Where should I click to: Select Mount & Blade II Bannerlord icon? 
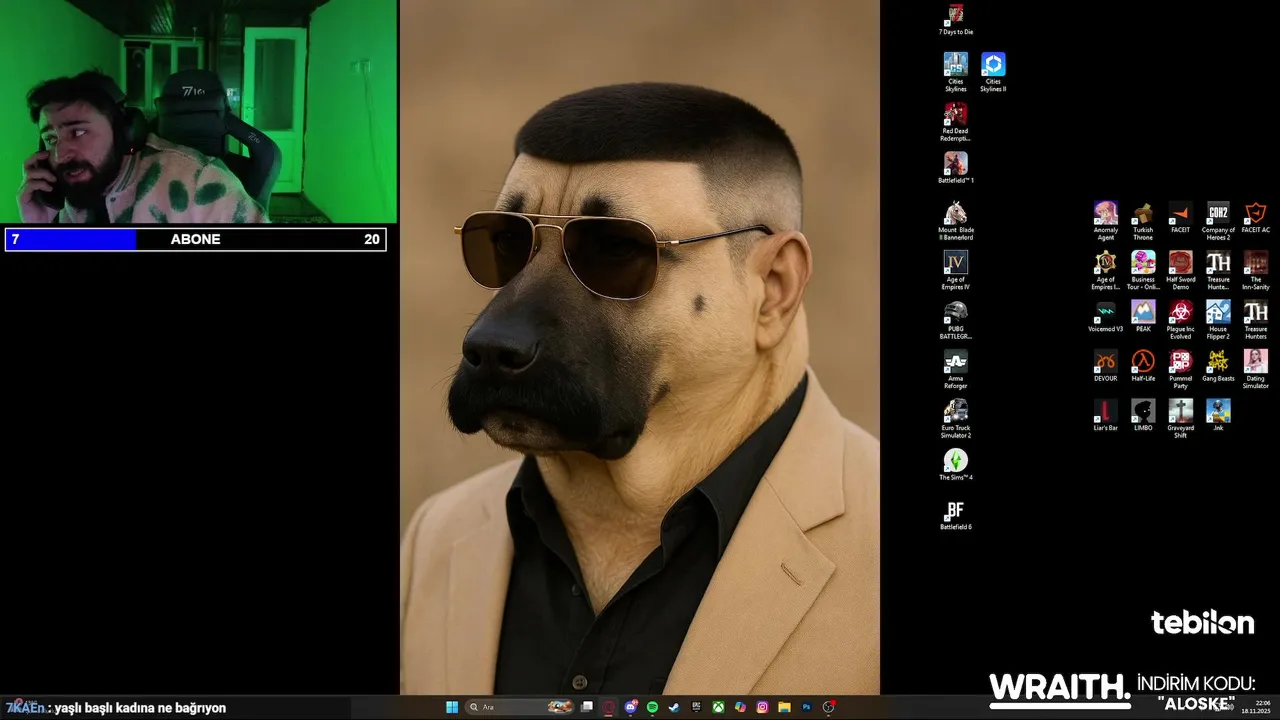pos(956,220)
